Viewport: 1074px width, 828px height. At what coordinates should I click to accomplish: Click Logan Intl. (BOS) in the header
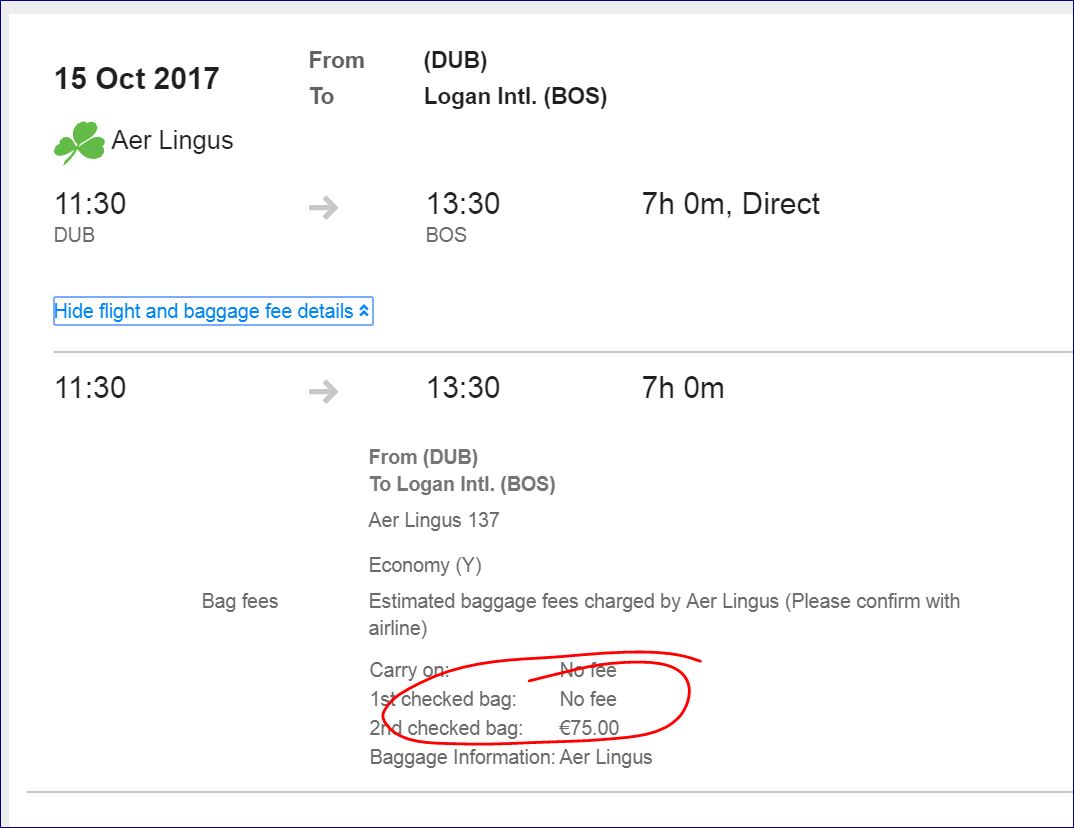coord(515,97)
